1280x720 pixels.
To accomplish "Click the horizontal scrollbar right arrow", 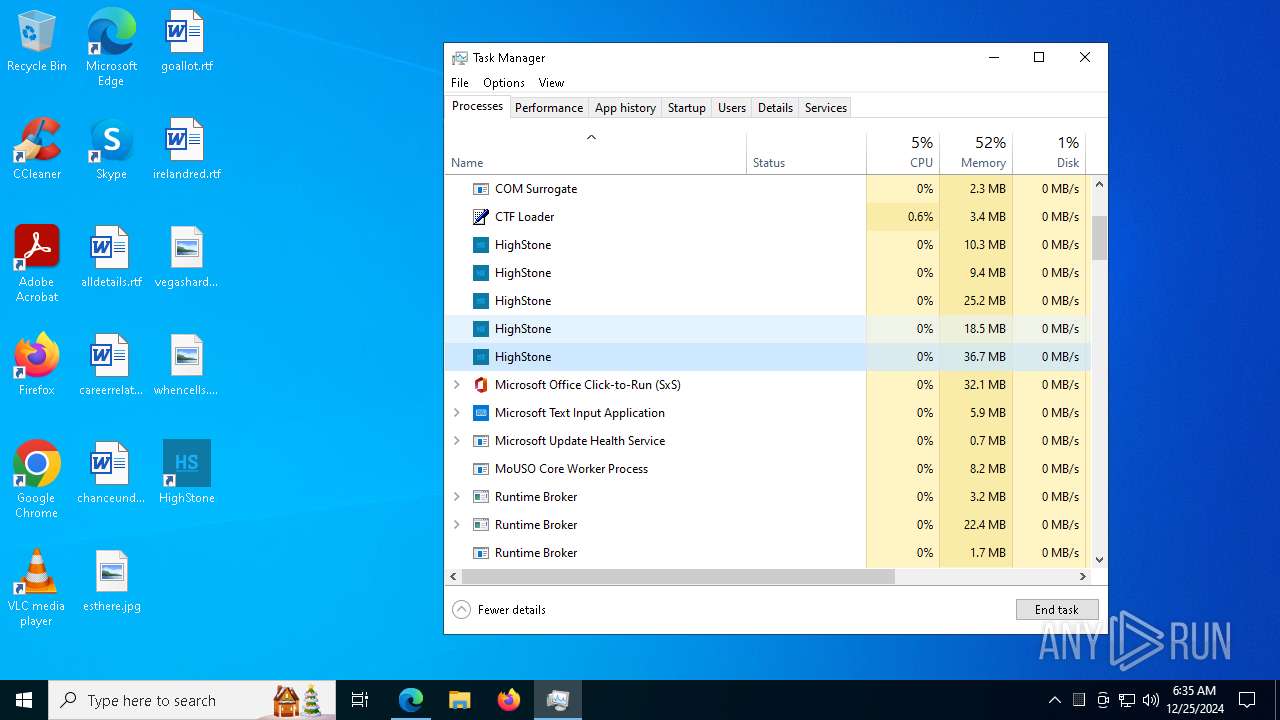I will pos(1082,577).
